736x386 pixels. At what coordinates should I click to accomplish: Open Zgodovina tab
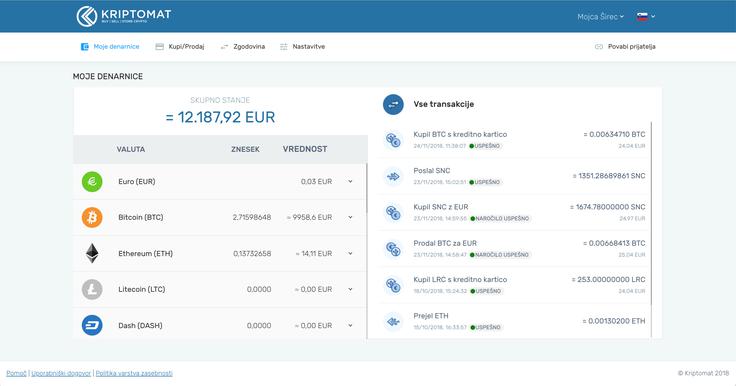tap(243, 46)
